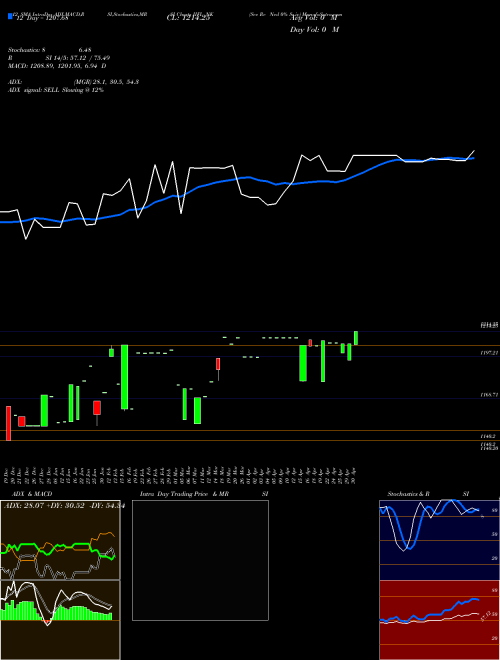Click the blue 12-day SMA legend square
500x660 pixels.
click(10, 16)
